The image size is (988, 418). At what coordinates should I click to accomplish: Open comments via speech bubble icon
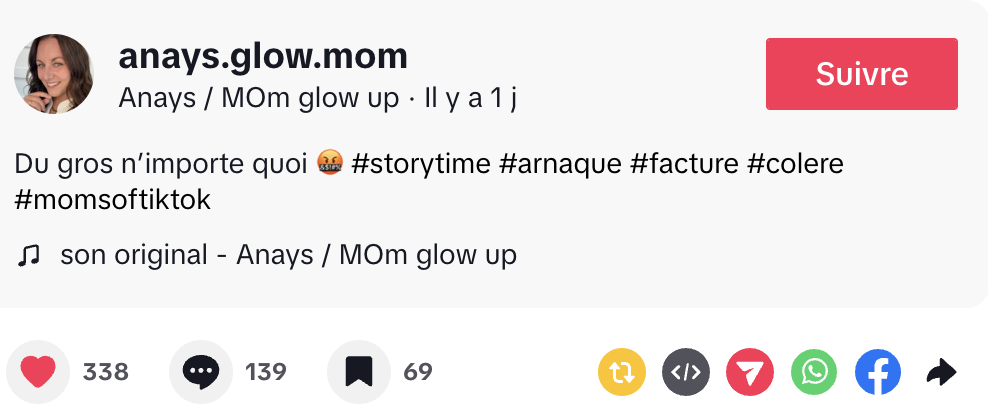click(200, 373)
